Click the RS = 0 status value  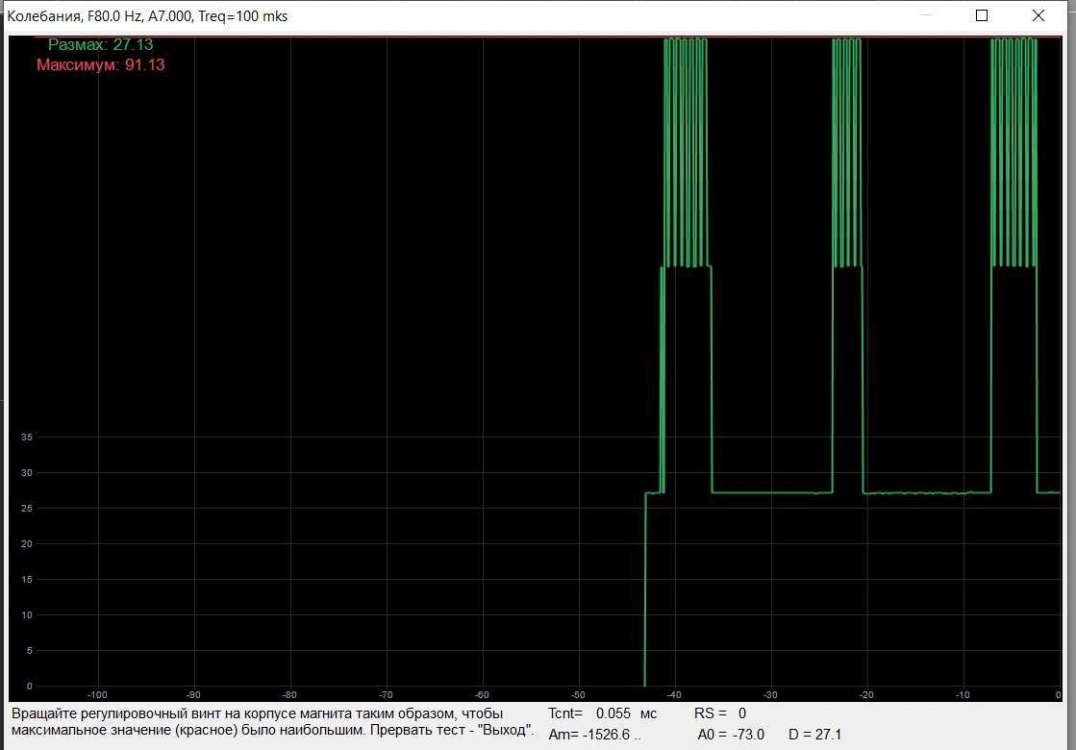(x=720, y=714)
